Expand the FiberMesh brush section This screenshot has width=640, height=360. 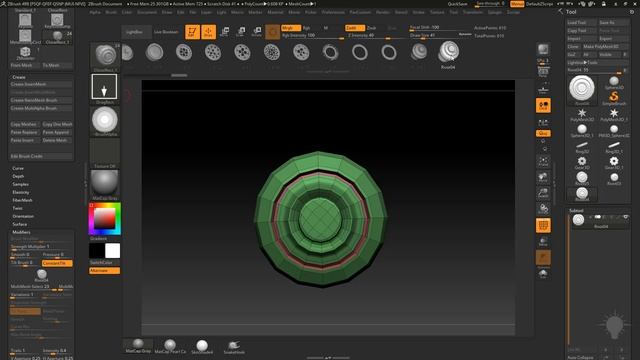[x=22, y=200]
